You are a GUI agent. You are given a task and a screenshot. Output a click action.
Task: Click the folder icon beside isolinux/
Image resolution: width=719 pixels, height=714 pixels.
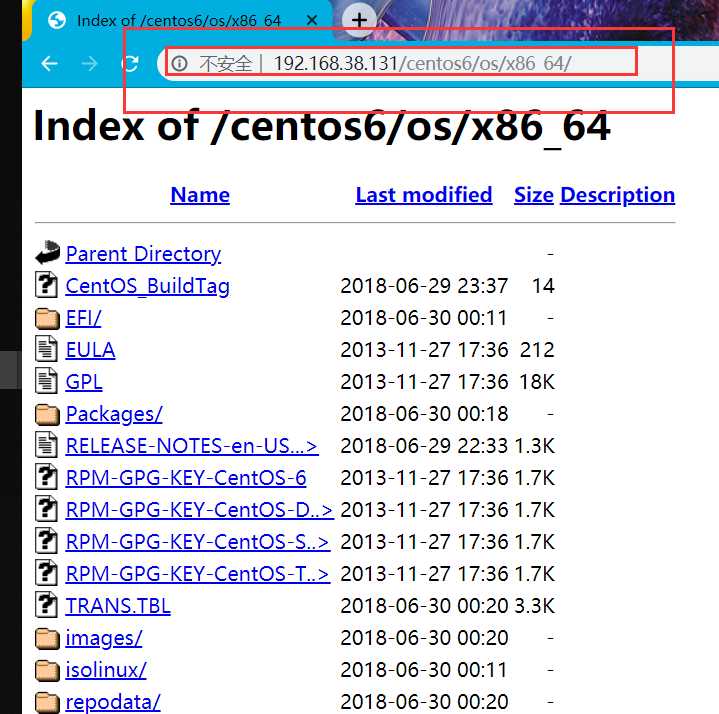(47, 671)
